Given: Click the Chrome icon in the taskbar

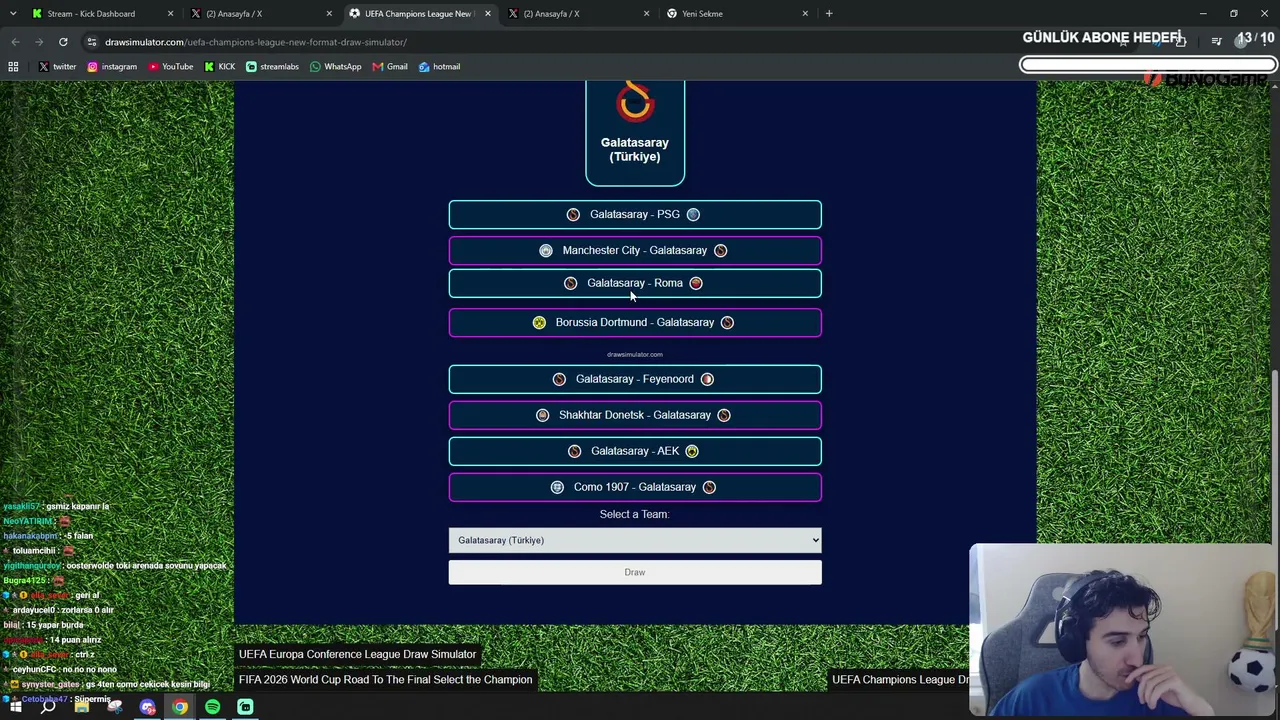Looking at the screenshot, I should [180, 707].
